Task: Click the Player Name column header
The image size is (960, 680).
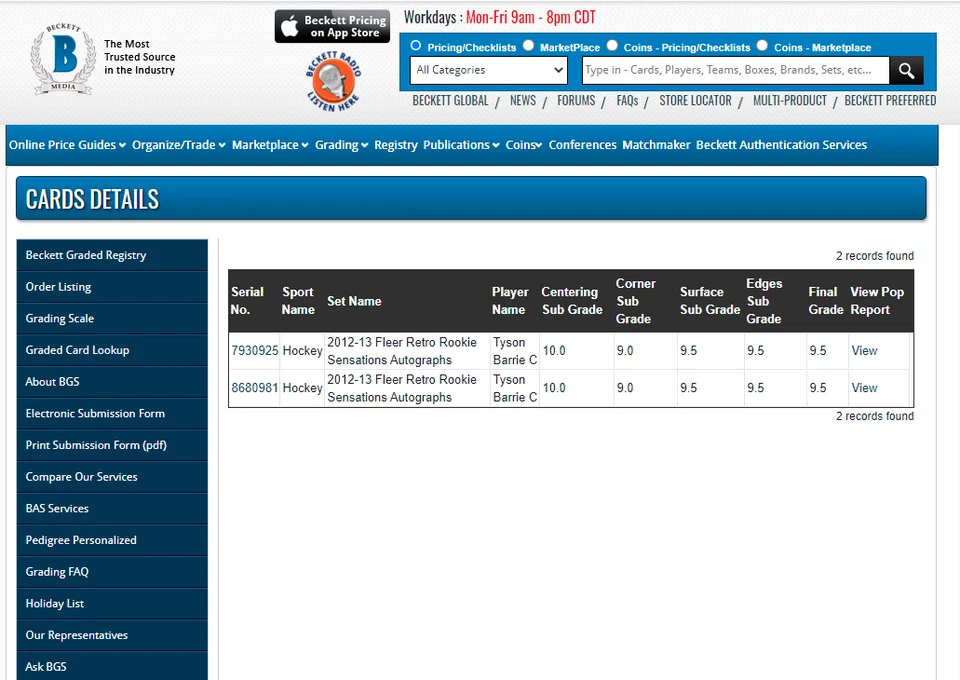Action: (x=510, y=301)
